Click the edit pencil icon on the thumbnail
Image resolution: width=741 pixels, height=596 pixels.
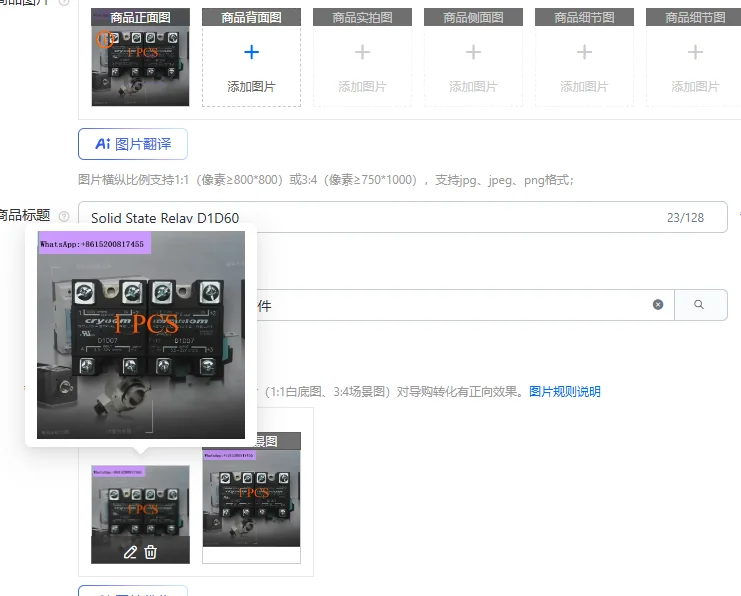[130, 552]
